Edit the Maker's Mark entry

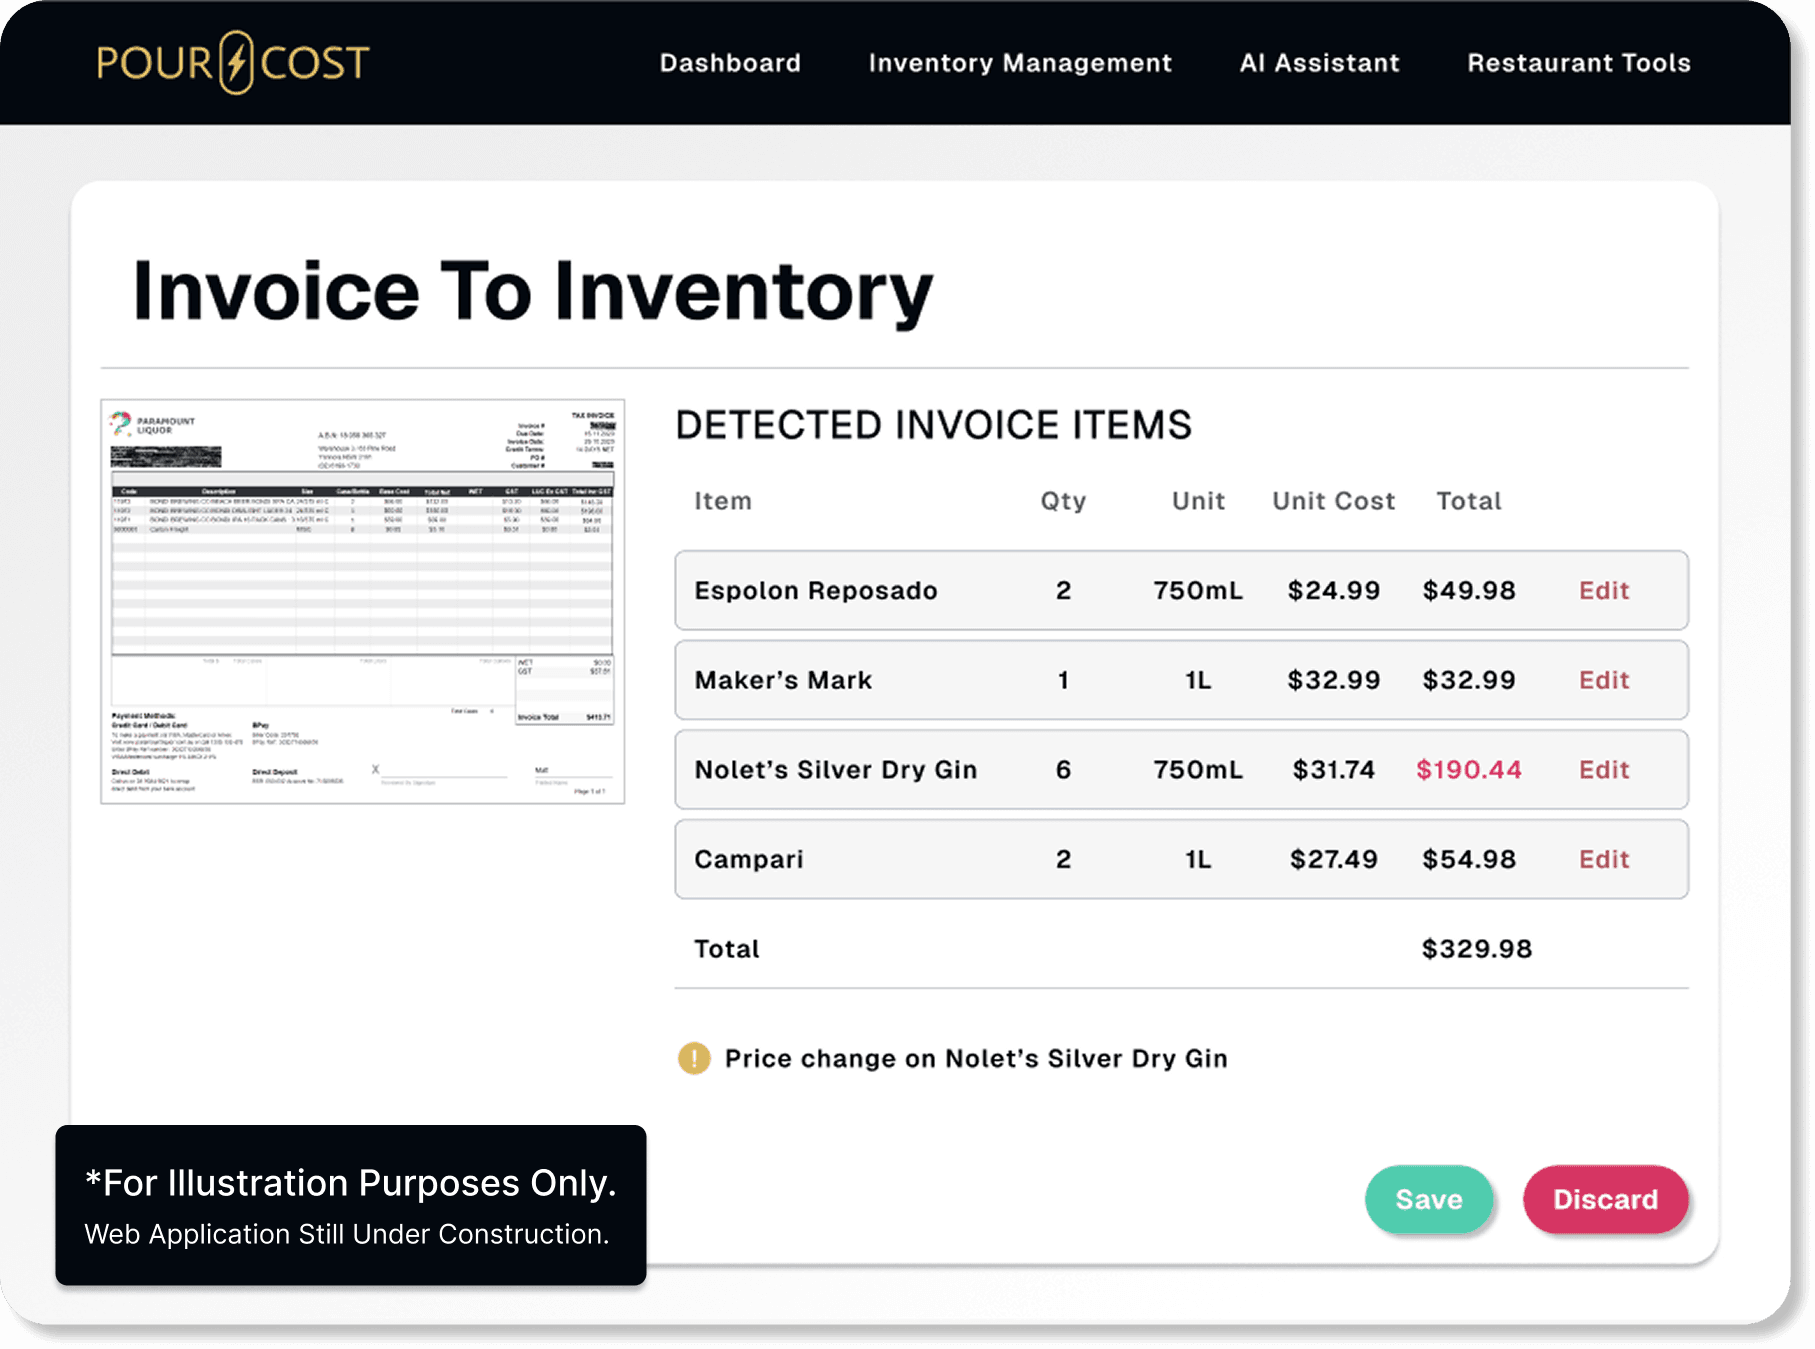pos(1603,680)
